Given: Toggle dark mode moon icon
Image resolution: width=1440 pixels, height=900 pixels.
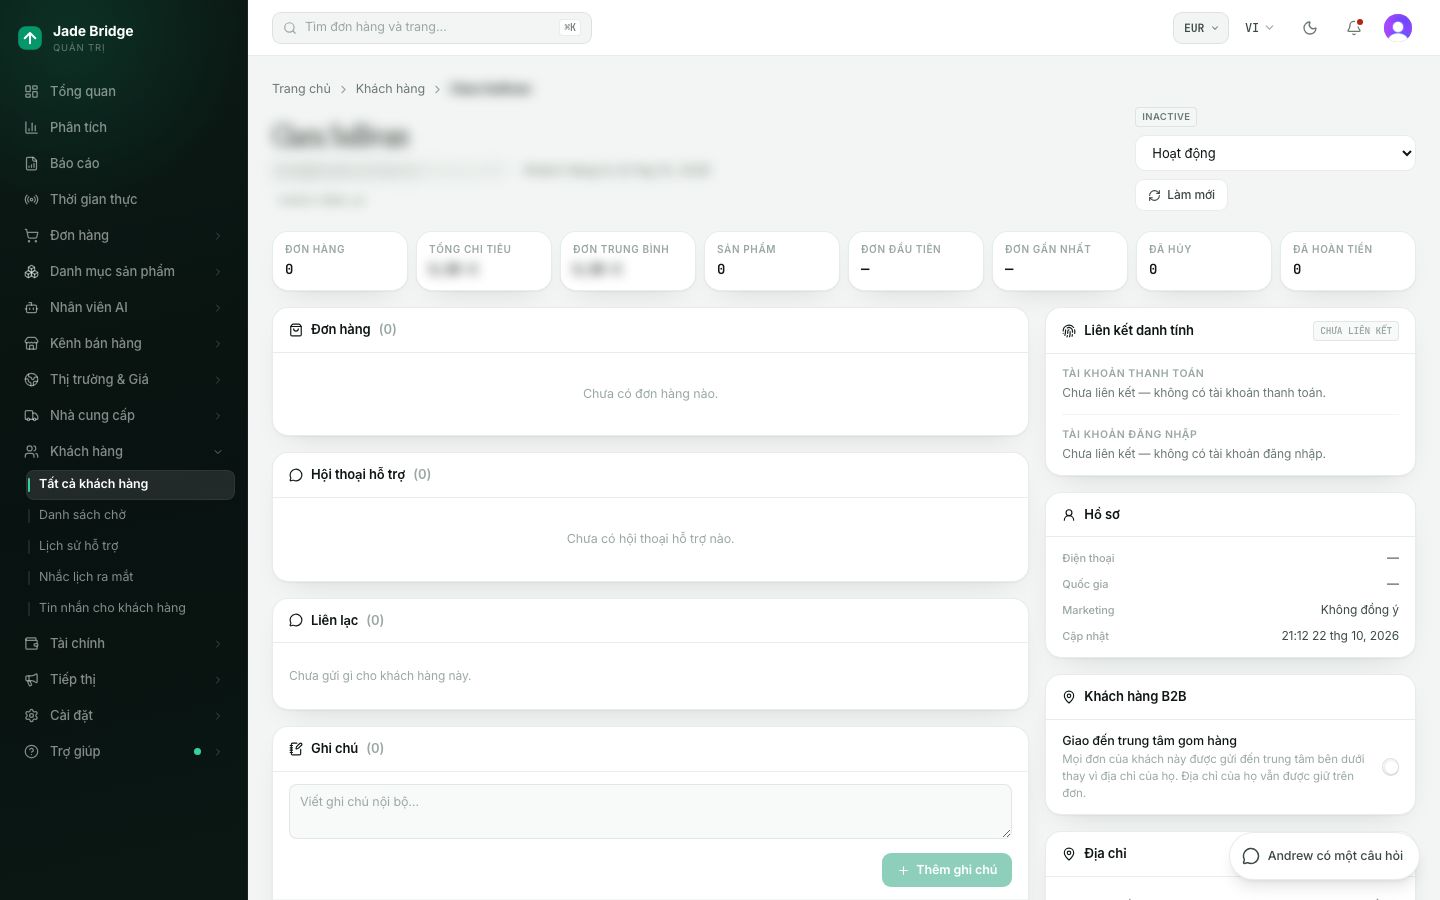Looking at the screenshot, I should pos(1310,28).
